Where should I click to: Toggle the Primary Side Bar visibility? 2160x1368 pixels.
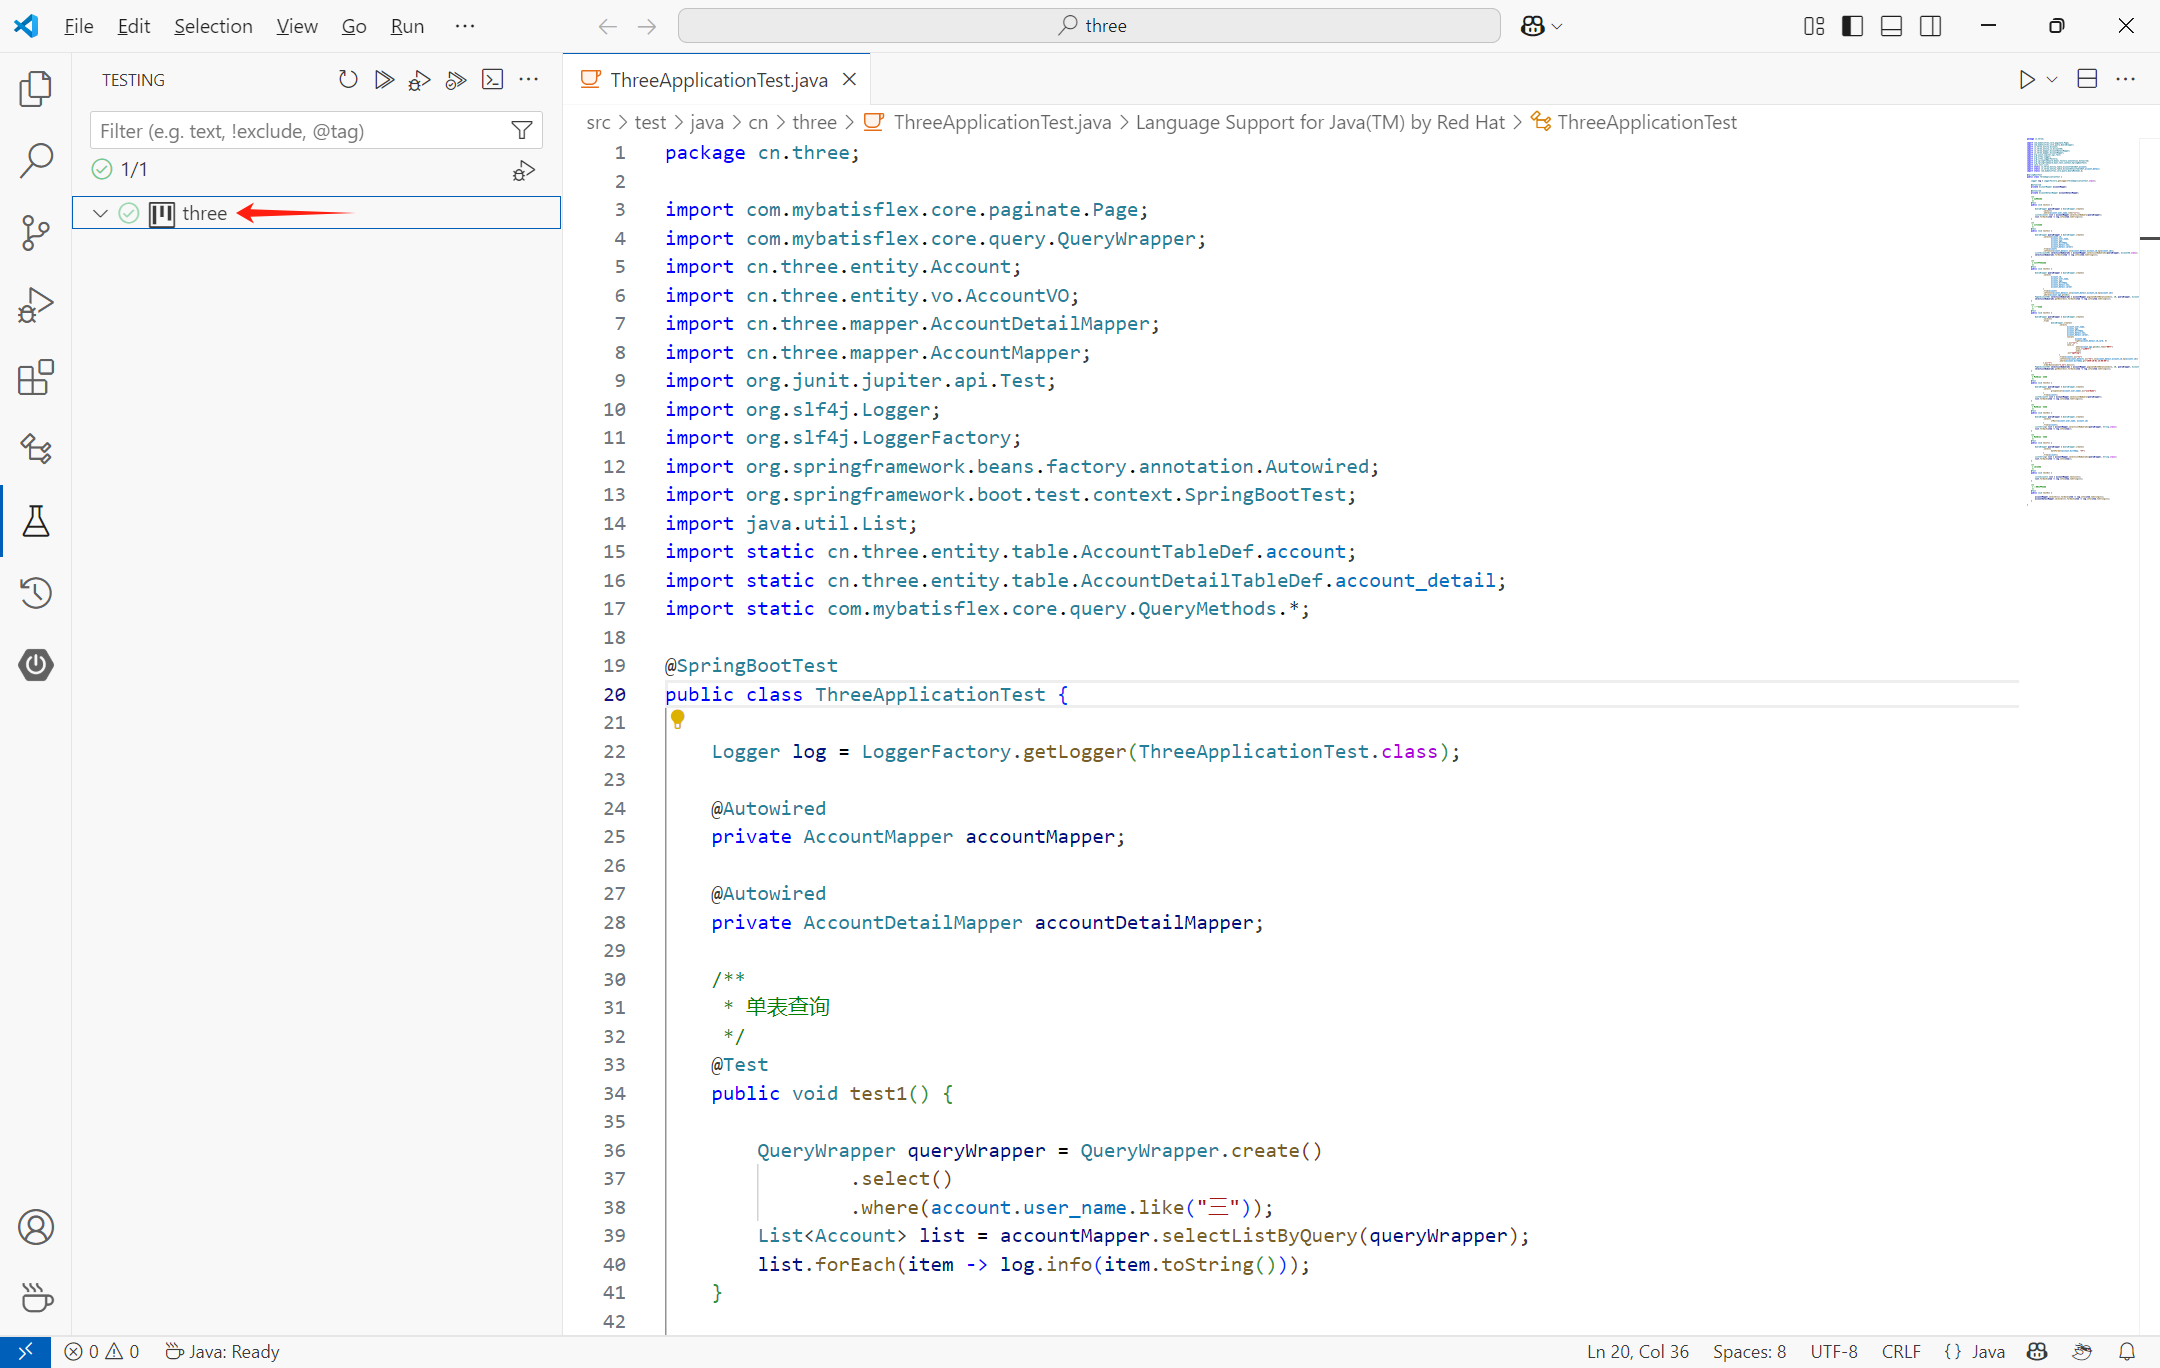point(1852,26)
